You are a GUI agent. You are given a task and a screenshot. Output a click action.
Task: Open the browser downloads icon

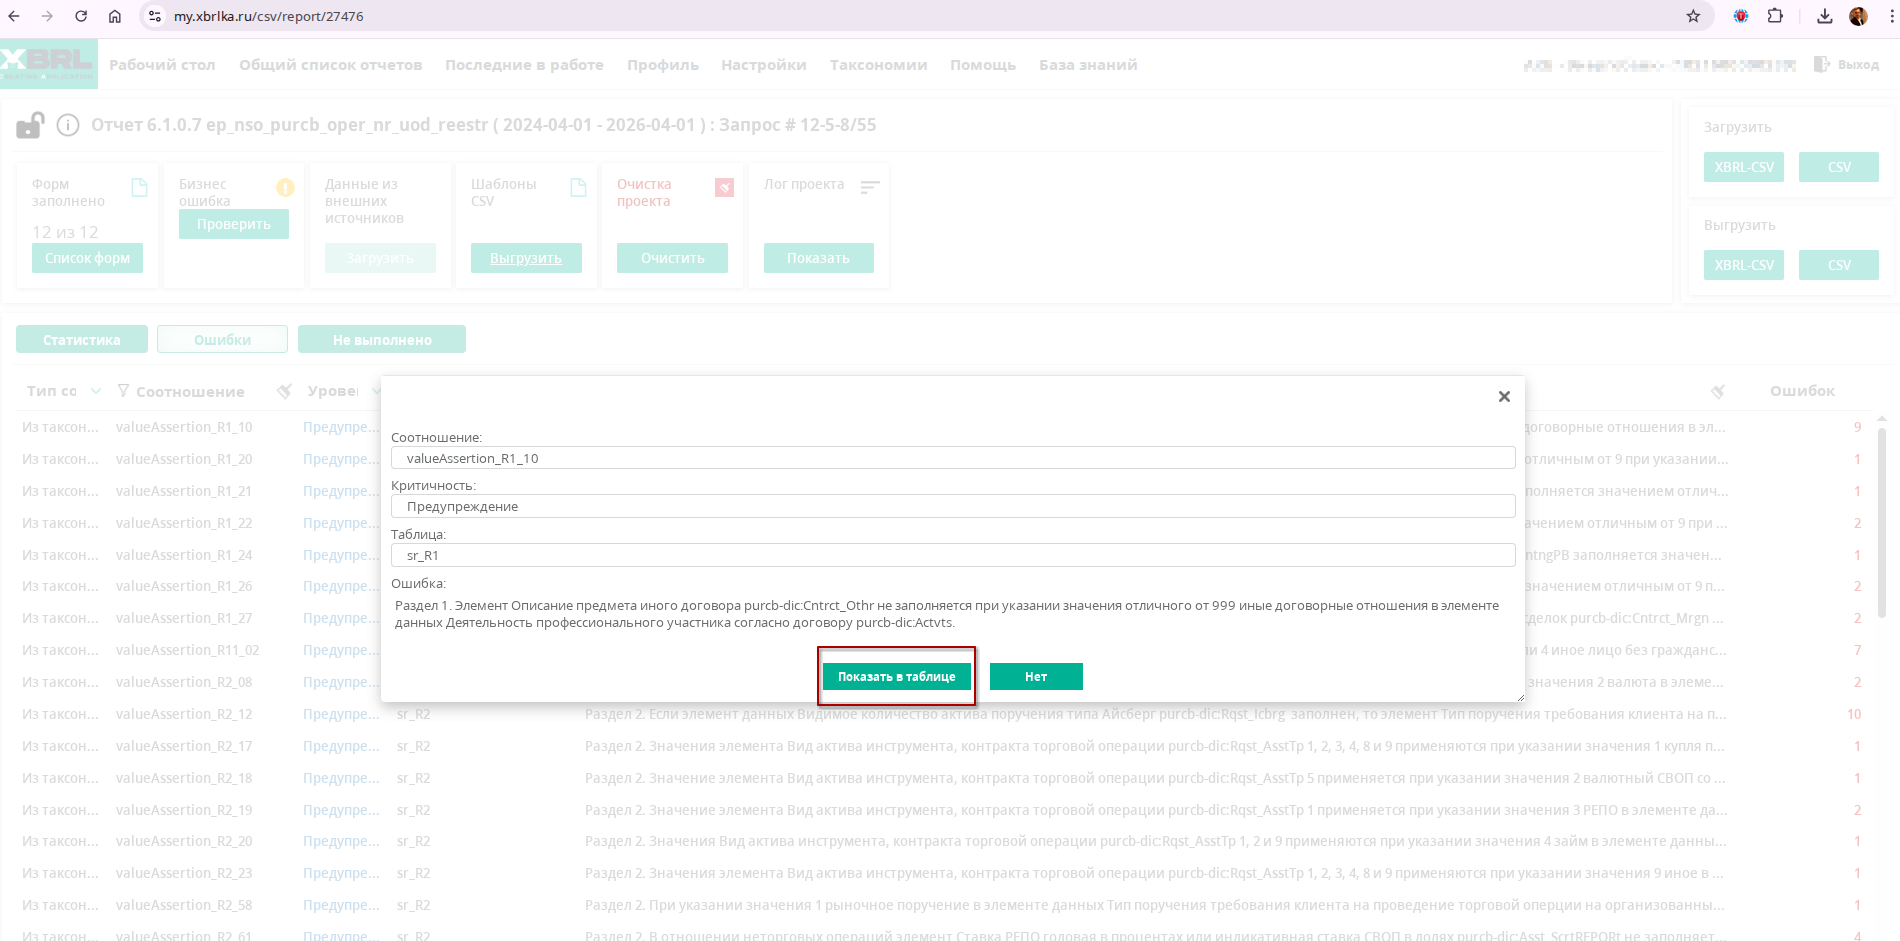[1824, 16]
